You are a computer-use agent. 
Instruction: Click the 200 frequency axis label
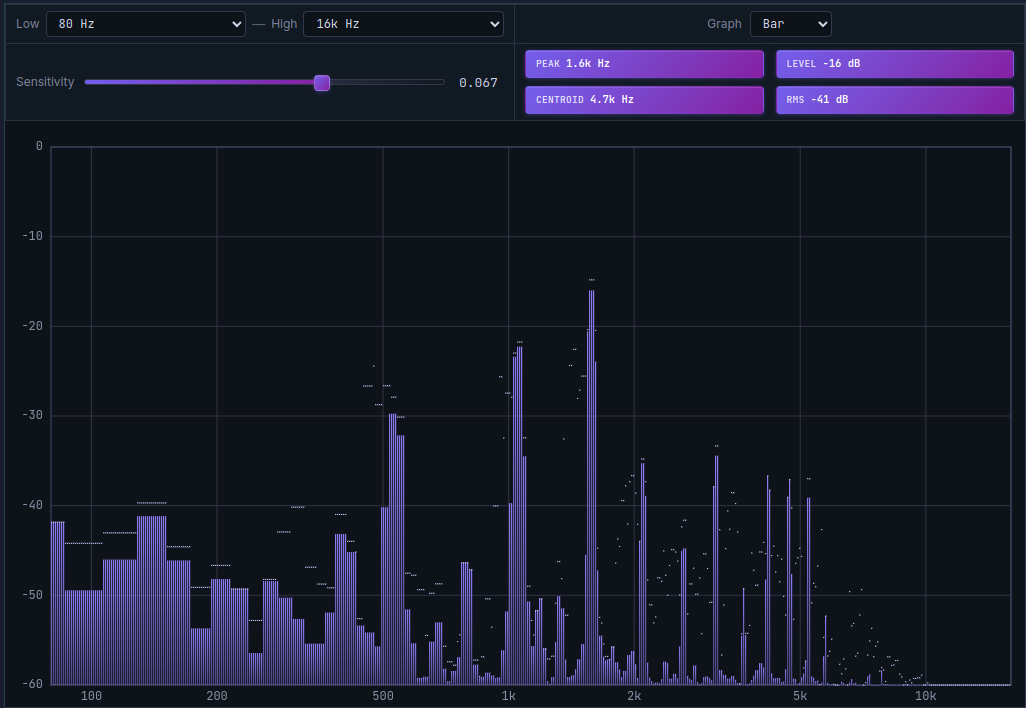pyautogui.click(x=217, y=696)
